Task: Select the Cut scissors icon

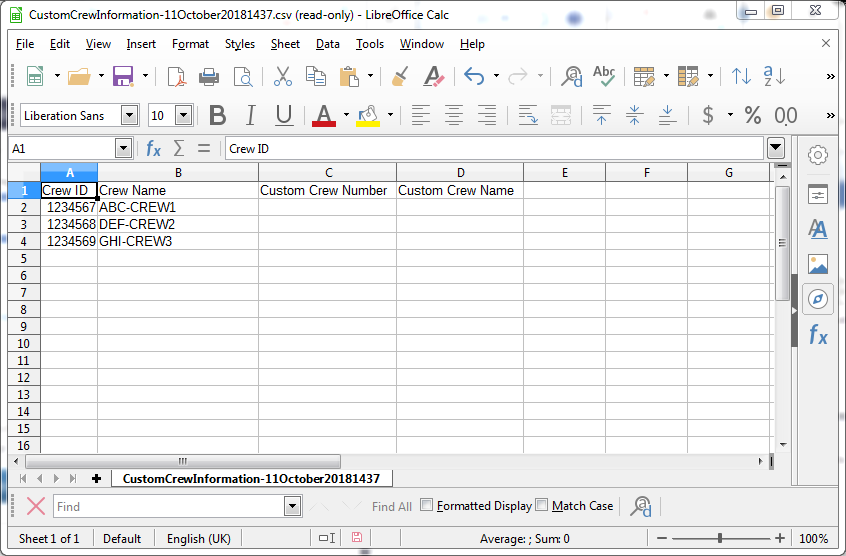Action: point(283,76)
